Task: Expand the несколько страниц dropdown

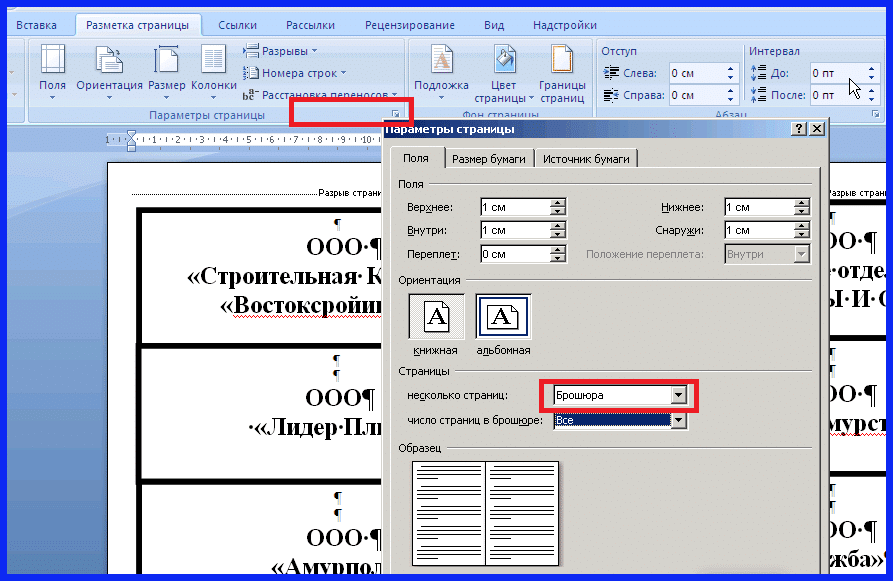Action: click(x=679, y=395)
